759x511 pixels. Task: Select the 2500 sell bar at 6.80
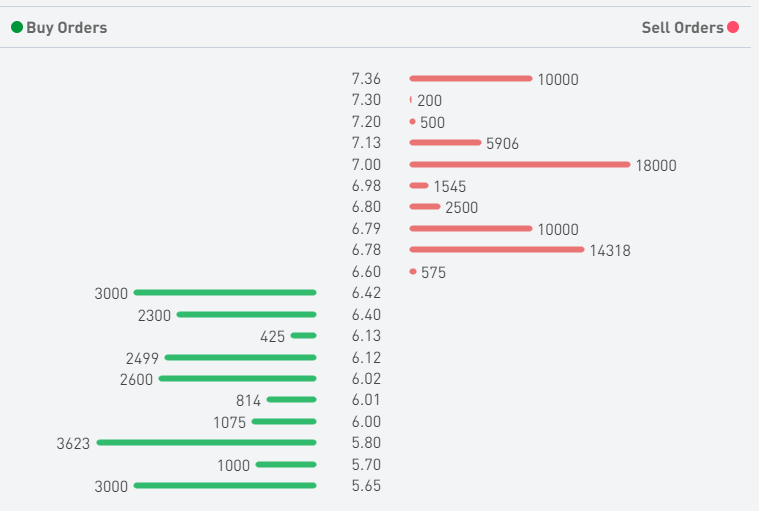[425, 206]
